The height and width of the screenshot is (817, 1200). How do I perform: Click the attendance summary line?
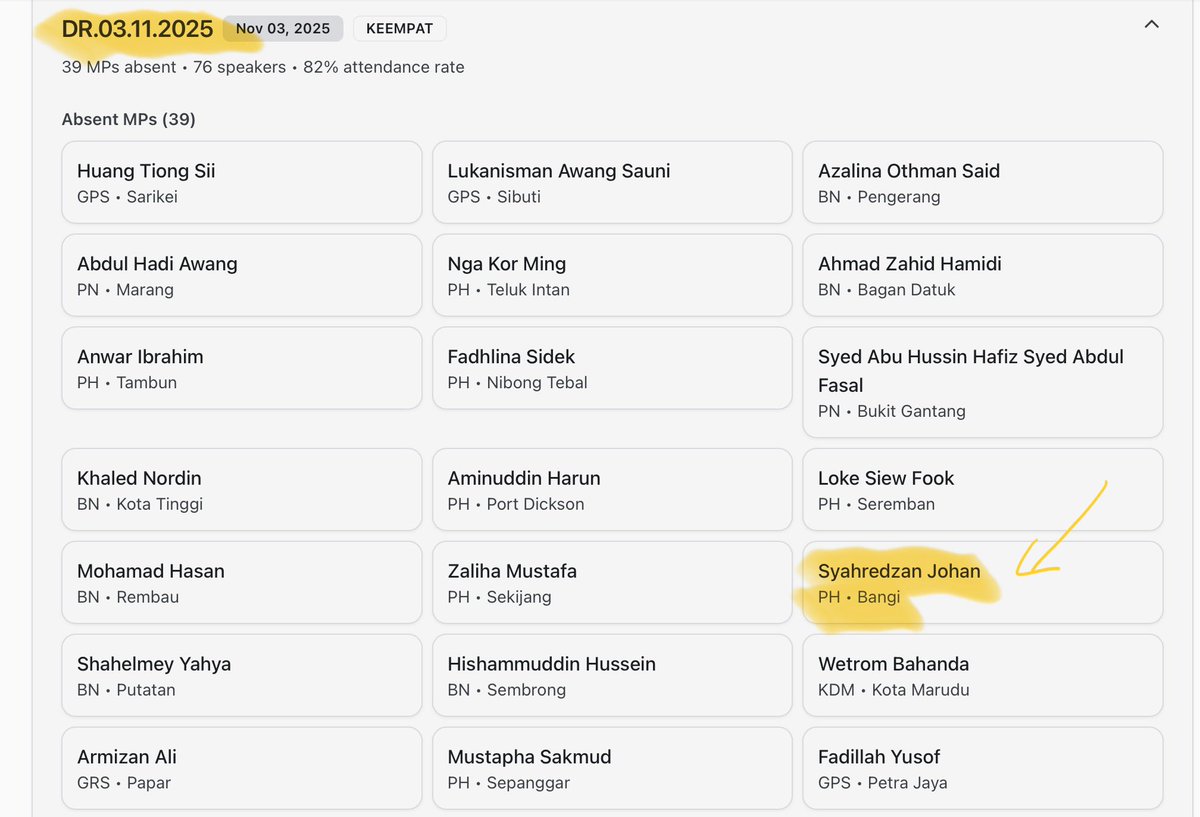pyautogui.click(x=263, y=67)
